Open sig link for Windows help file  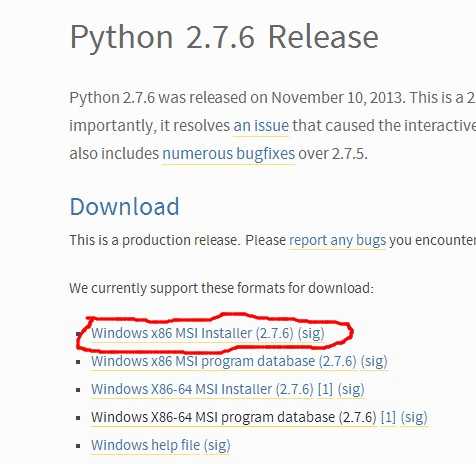pyautogui.click(x=217, y=445)
